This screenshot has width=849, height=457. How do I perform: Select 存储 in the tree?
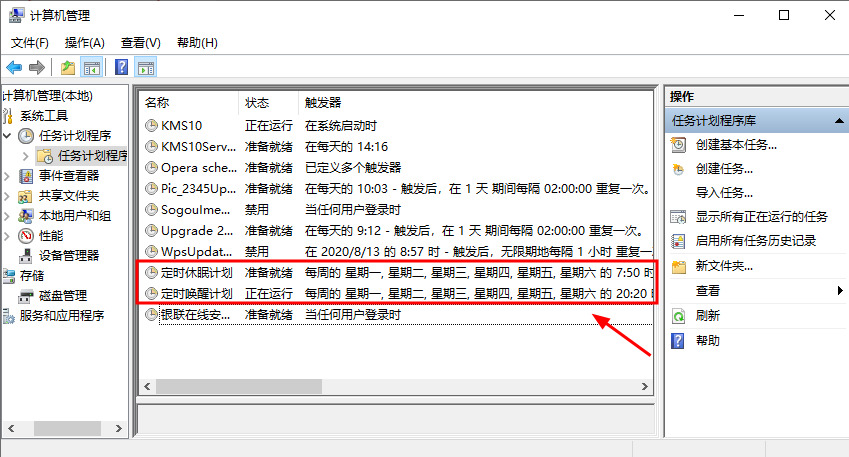click(32, 276)
